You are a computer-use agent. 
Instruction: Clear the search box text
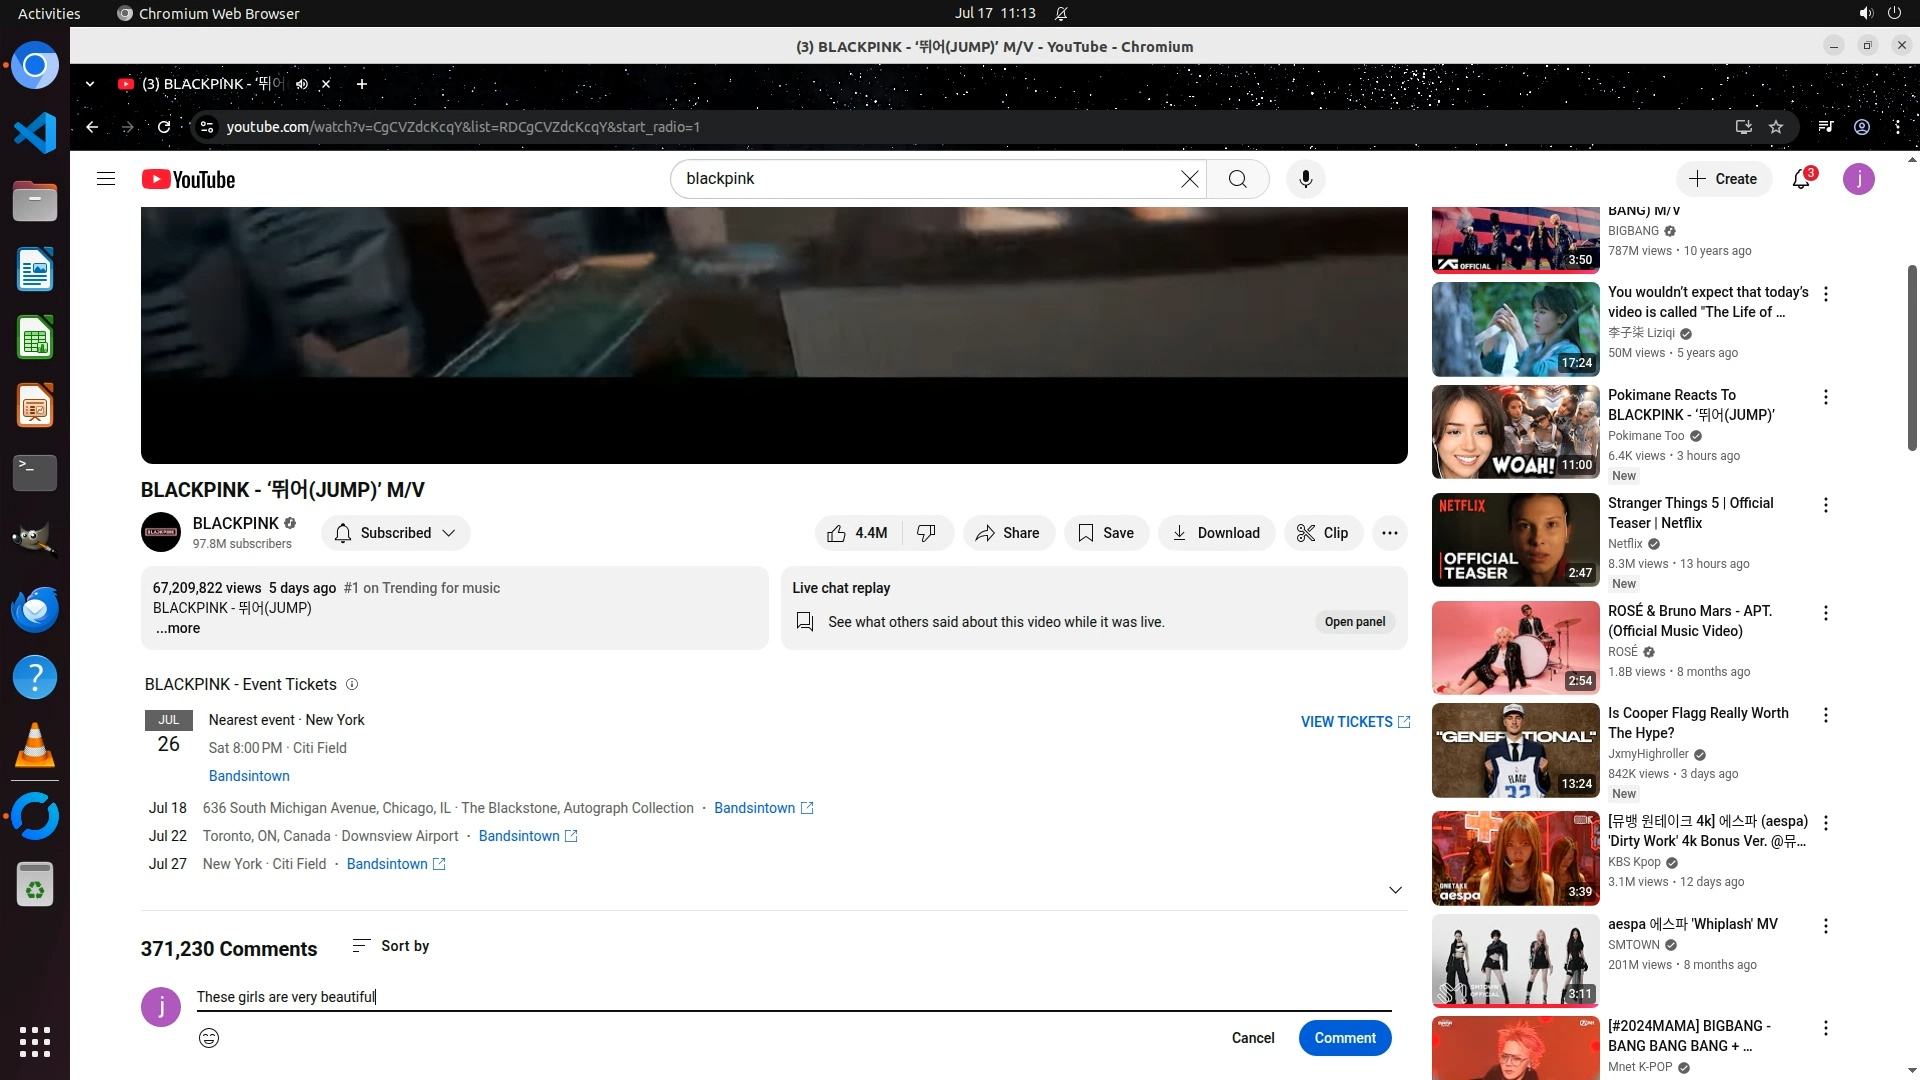pyautogui.click(x=1189, y=179)
